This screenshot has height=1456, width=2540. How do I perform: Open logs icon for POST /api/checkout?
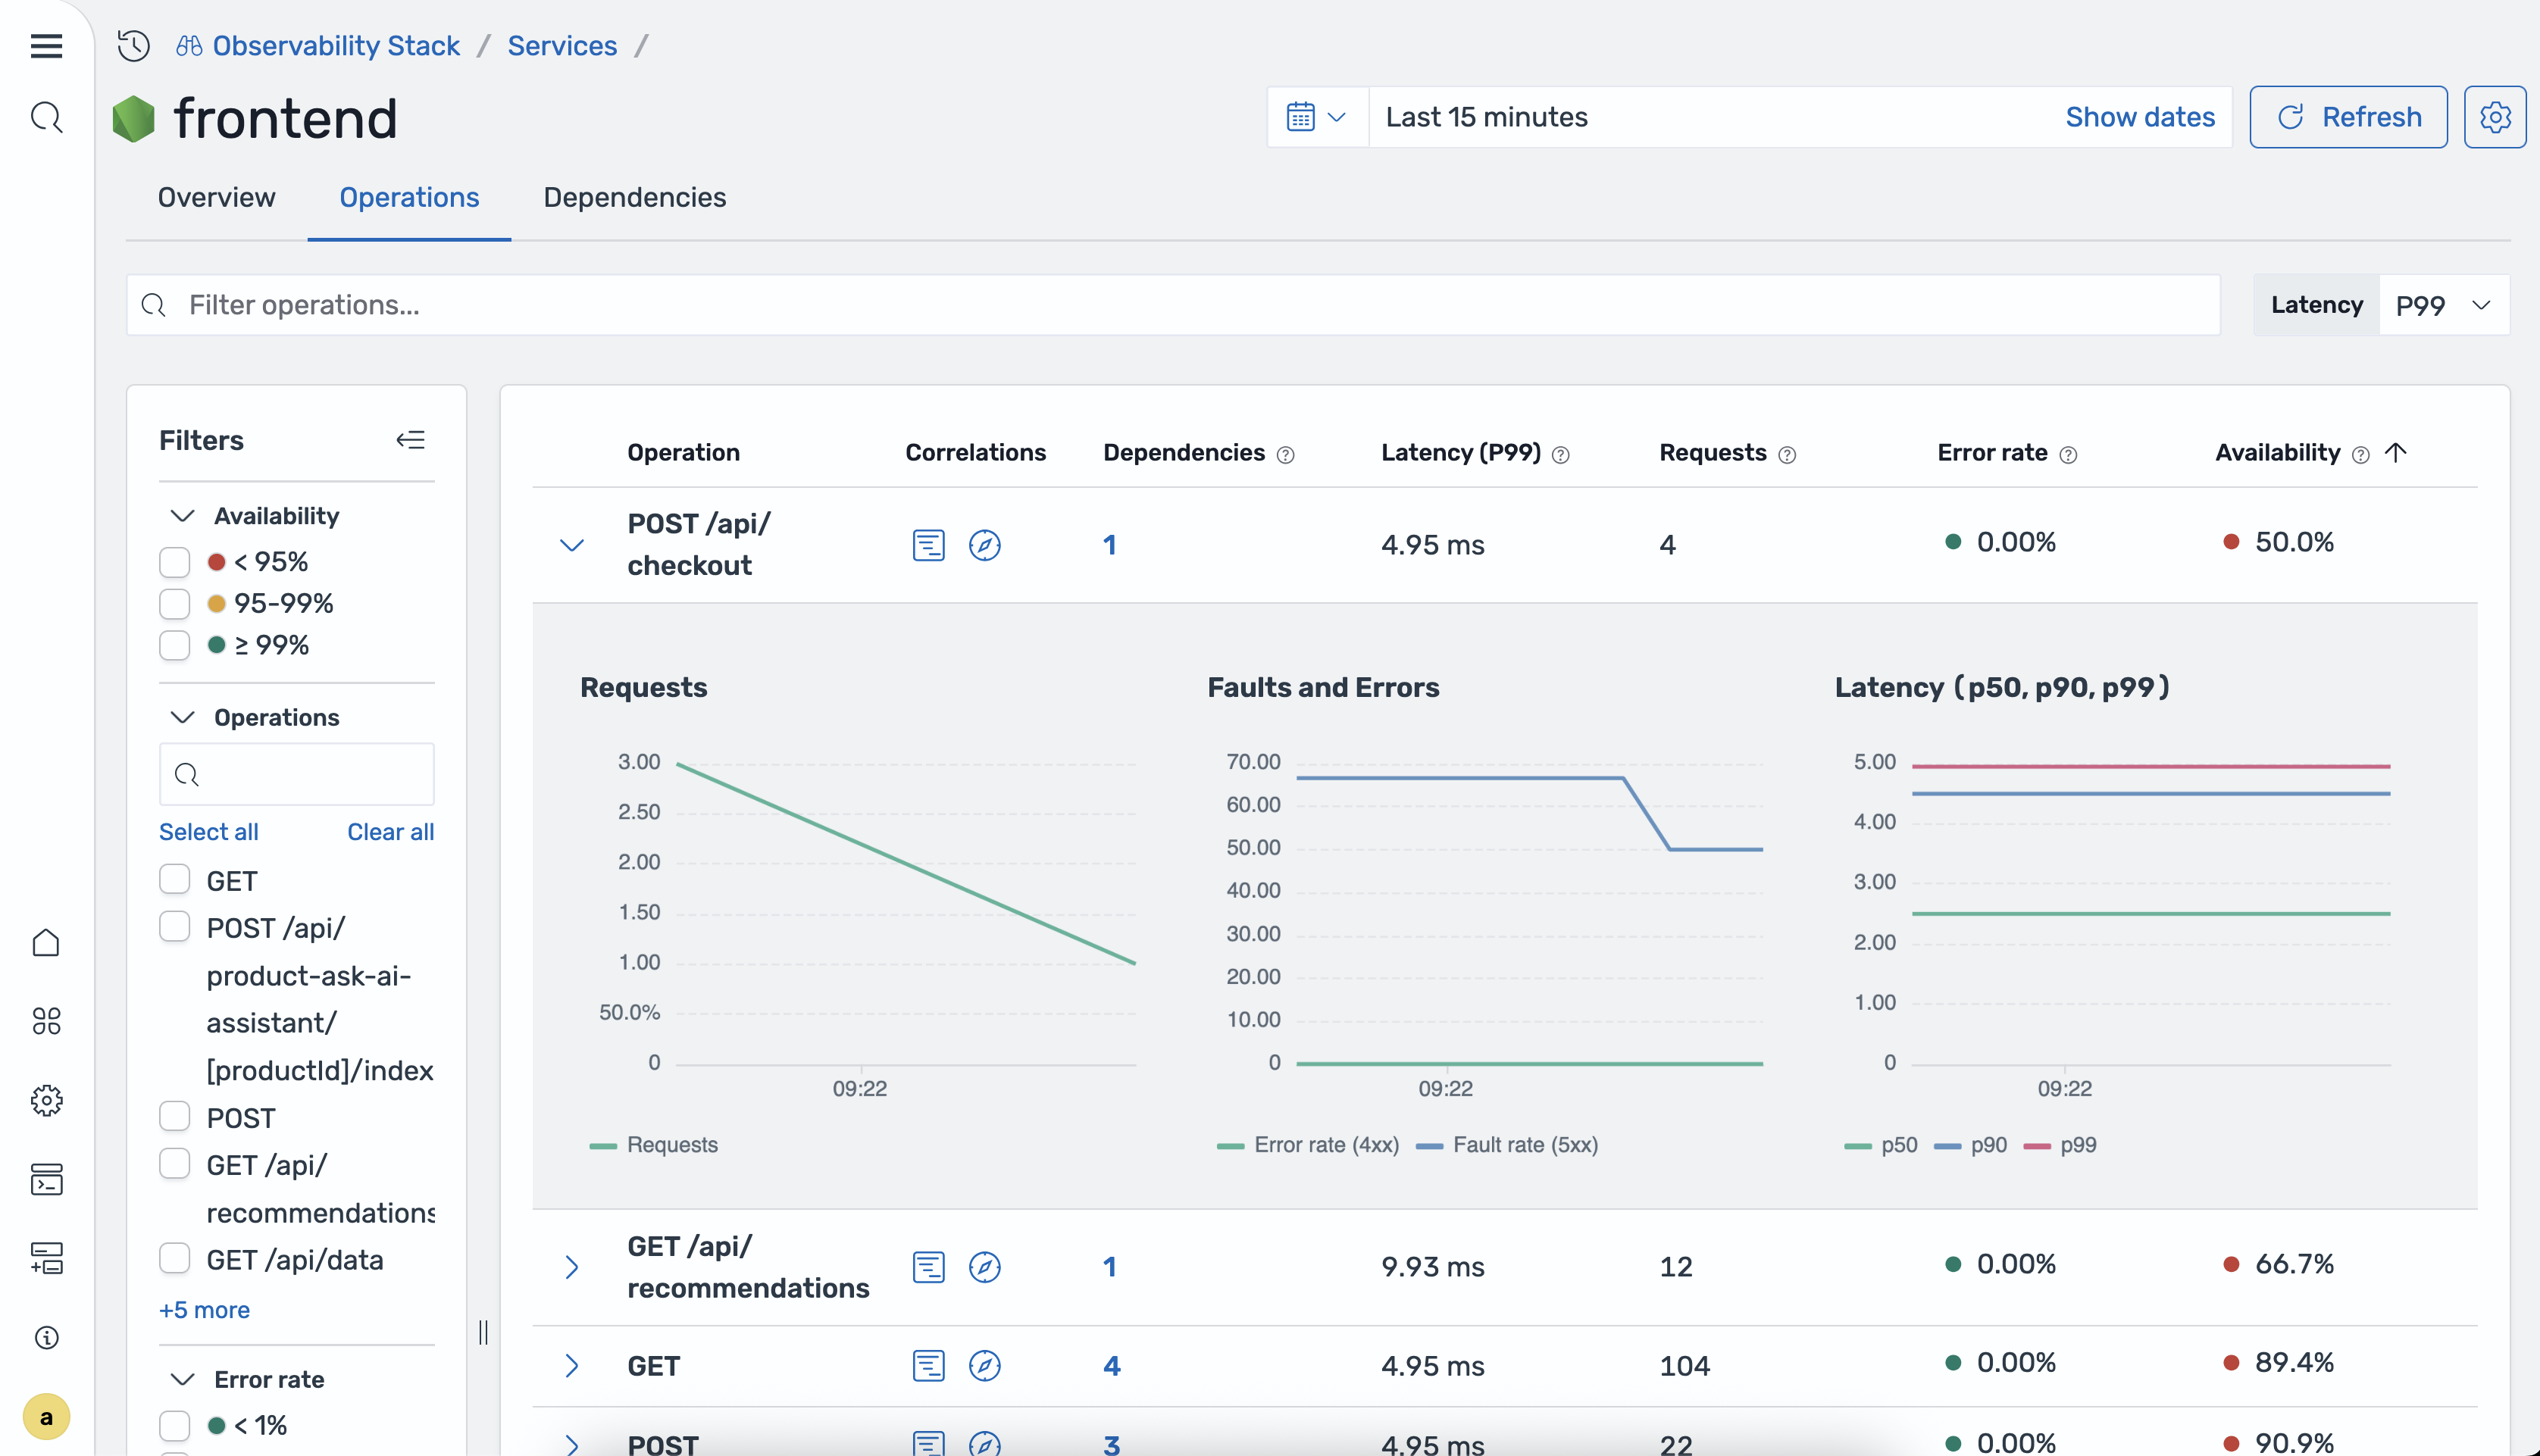tap(928, 545)
